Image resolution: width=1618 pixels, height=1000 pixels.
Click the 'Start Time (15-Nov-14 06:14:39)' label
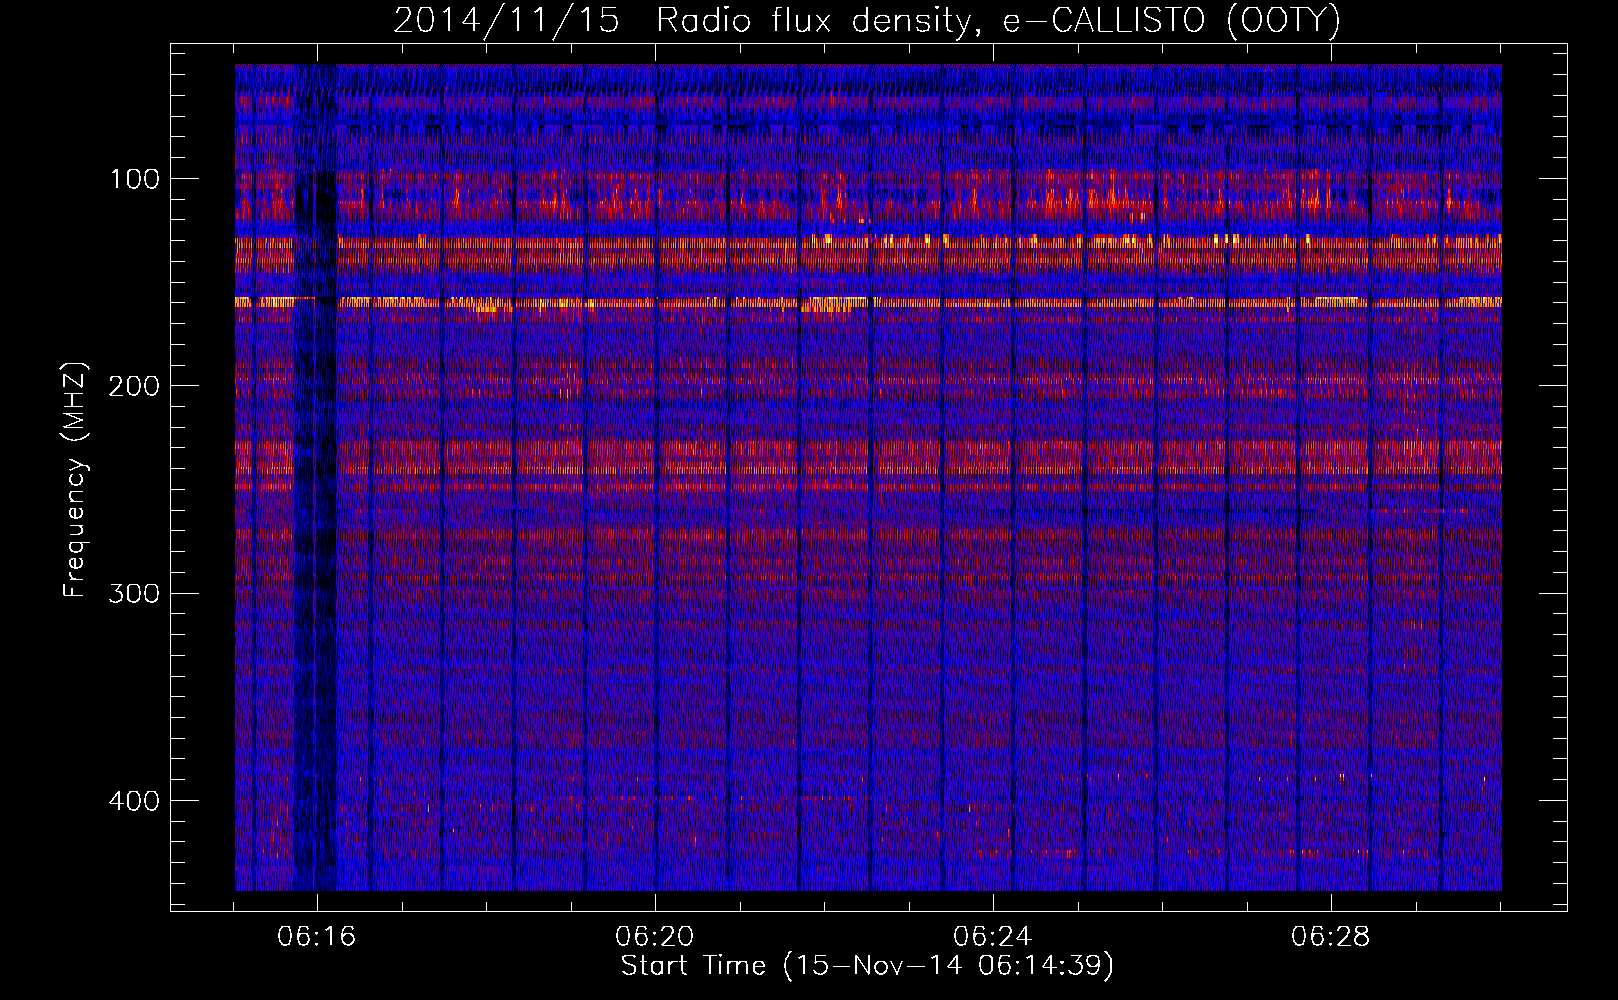coord(867,966)
